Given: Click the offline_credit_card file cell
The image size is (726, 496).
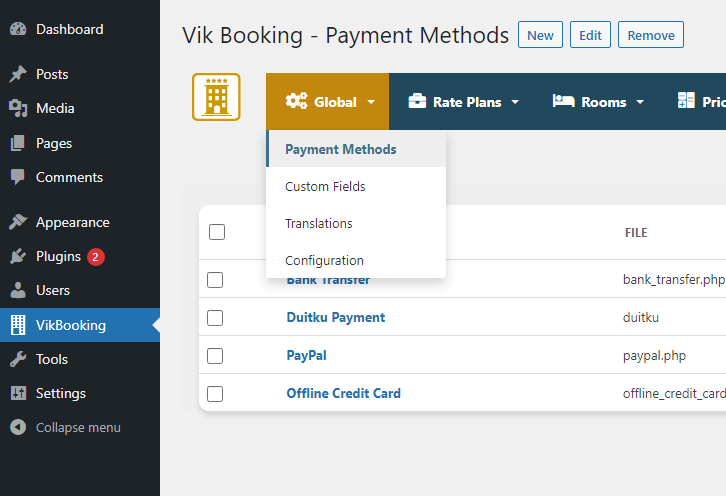Looking at the screenshot, I should [x=674, y=394].
